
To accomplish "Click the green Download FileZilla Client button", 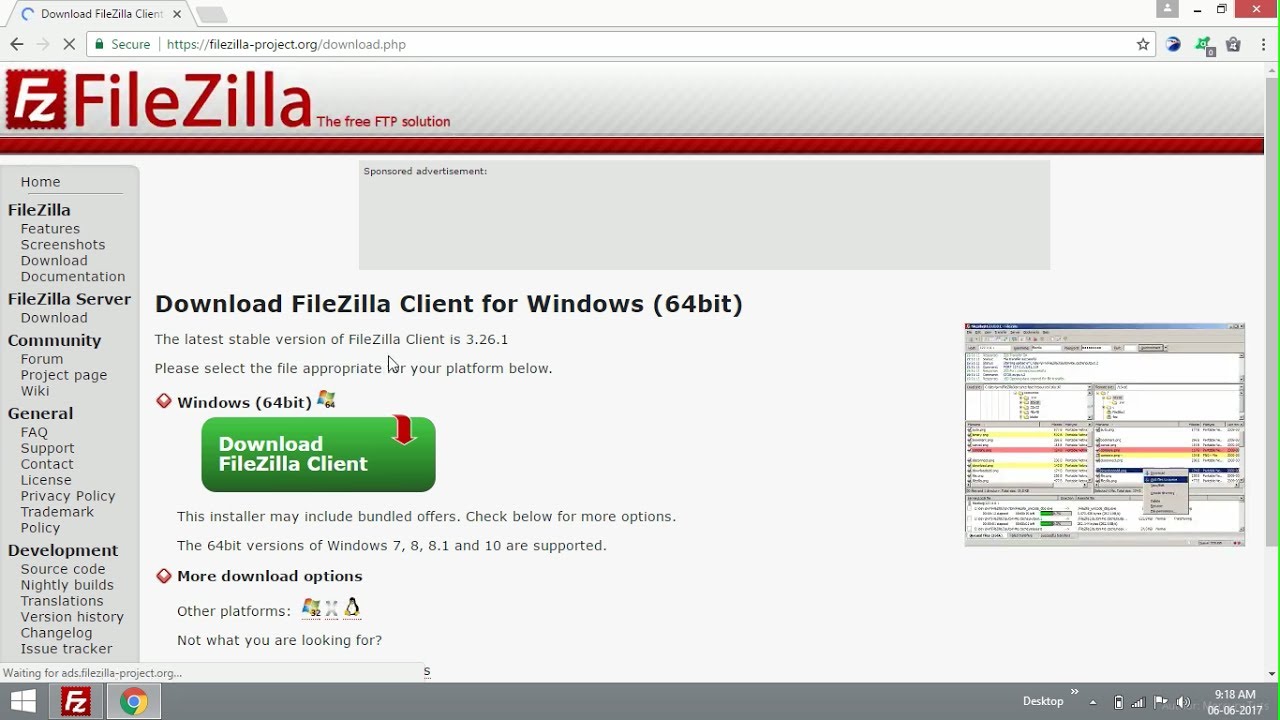I will coord(318,454).
